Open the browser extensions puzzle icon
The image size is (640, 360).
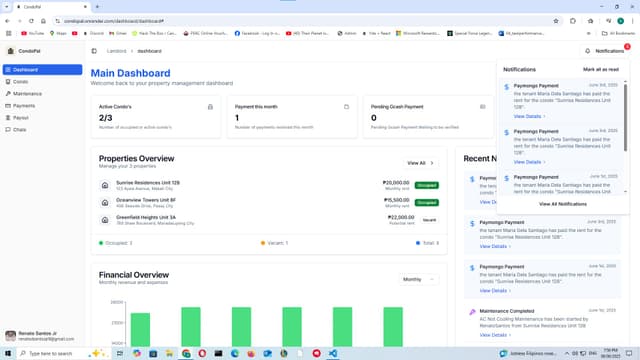pos(573,21)
